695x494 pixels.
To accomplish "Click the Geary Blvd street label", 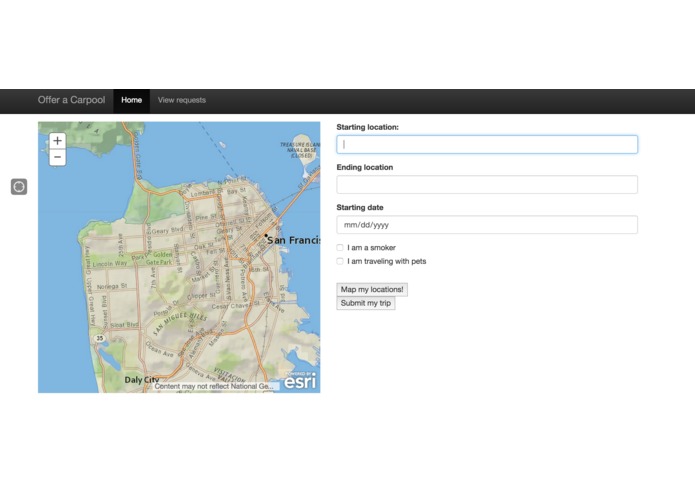I will click(x=167, y=230).
